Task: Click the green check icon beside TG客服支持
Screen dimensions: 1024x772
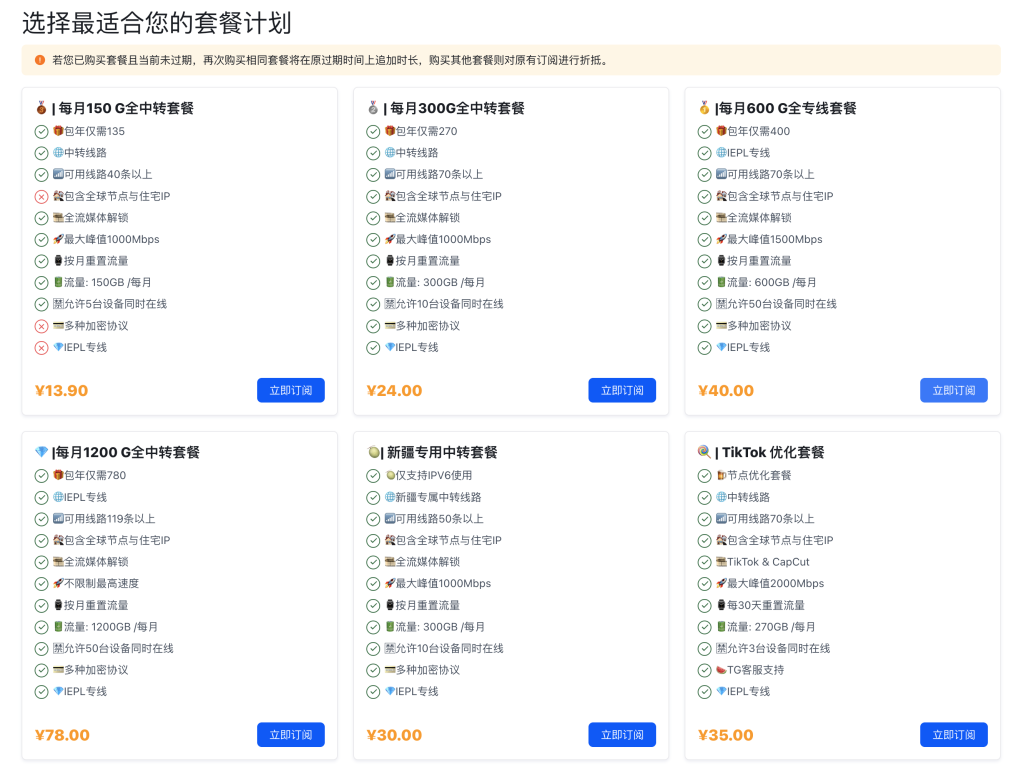Action: pos(704,670)
